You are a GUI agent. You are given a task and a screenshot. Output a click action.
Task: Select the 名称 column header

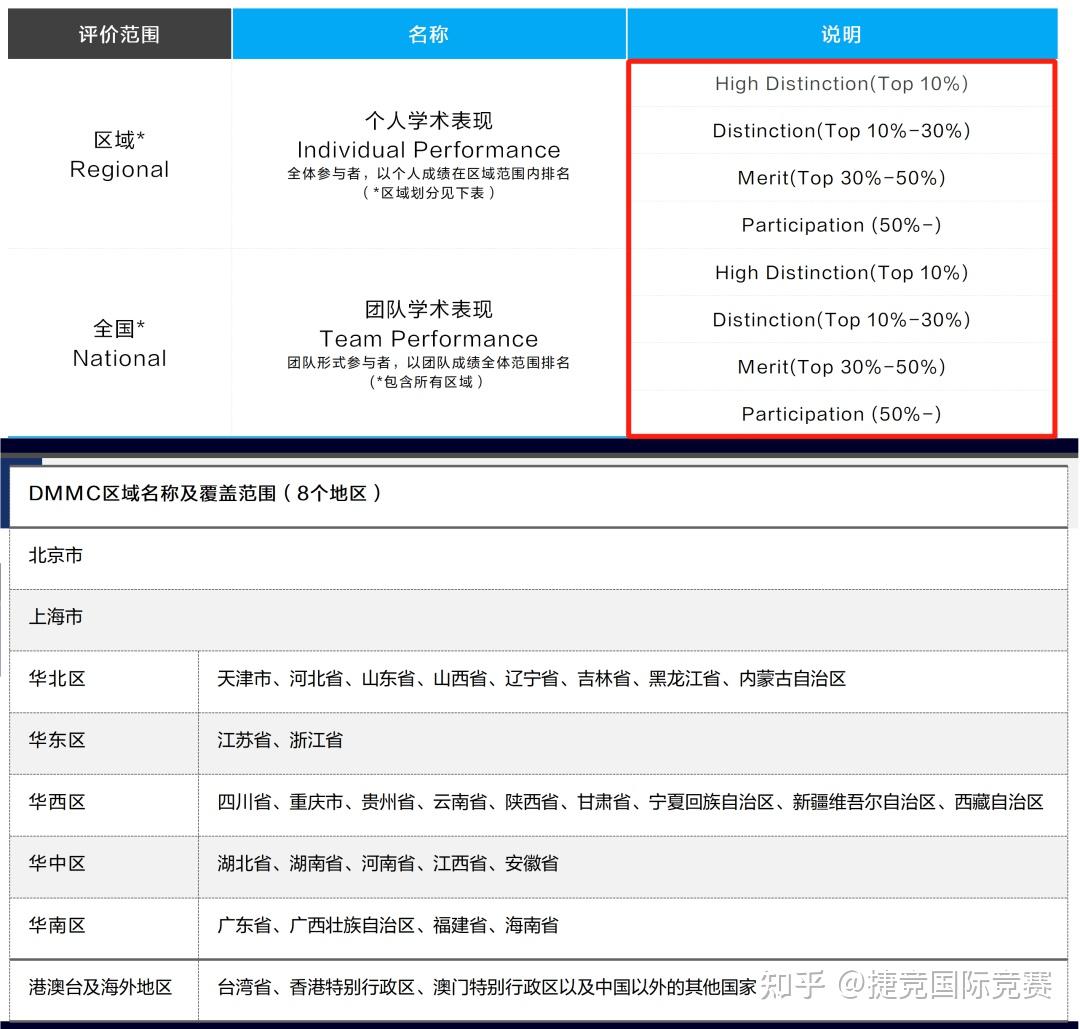tap(428, 33)
